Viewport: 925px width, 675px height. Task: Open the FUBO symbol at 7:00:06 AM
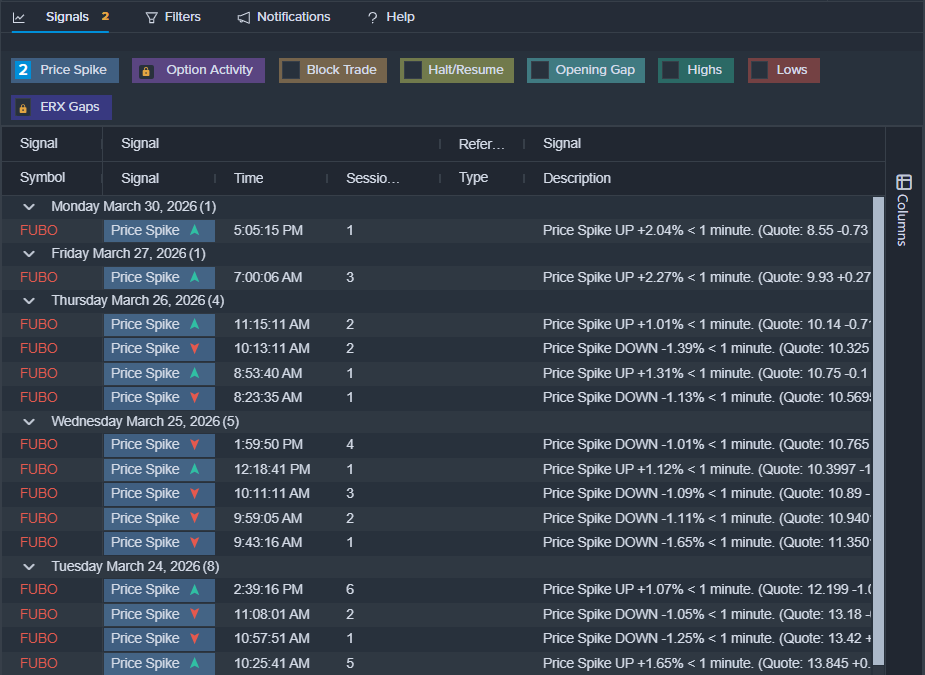39,277
